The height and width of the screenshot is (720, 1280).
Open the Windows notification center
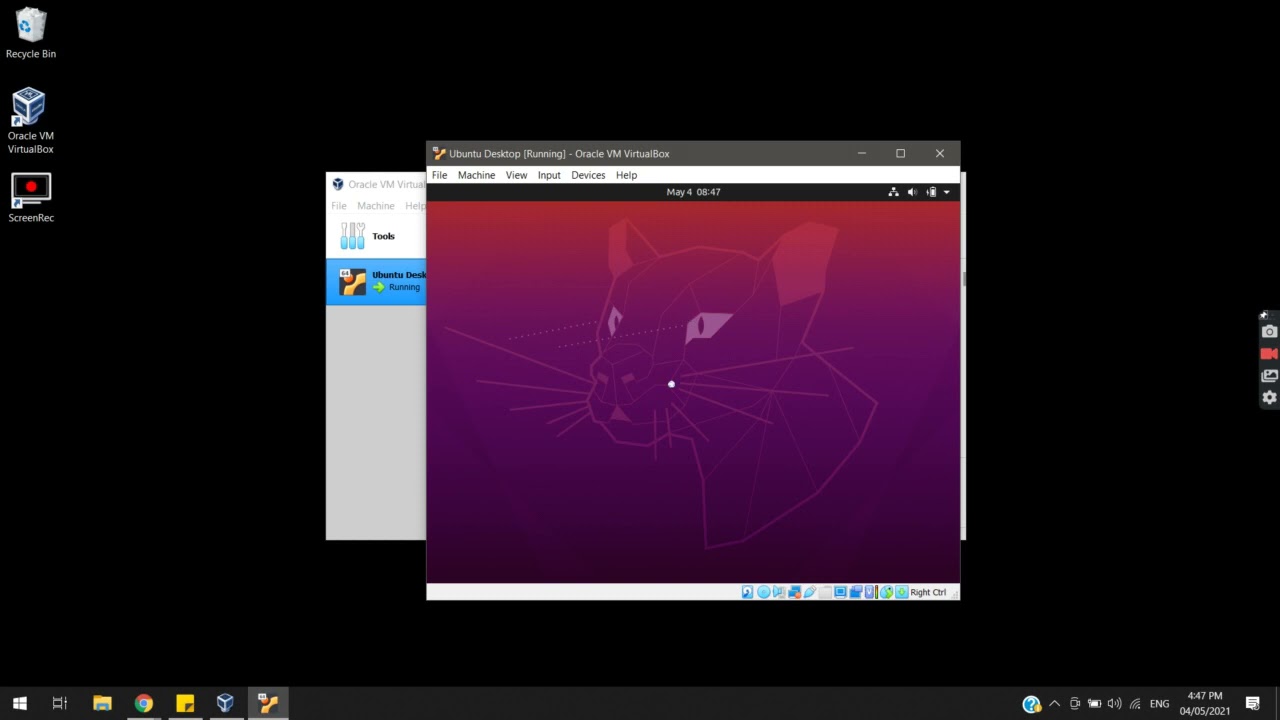[1252, 704]
